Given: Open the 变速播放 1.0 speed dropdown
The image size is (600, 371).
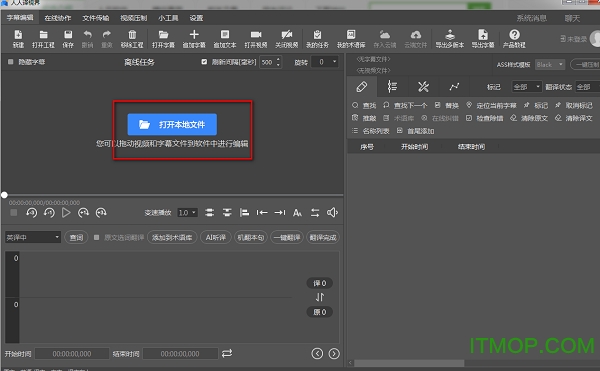Looking at the screenshot, I should point(188,213).
